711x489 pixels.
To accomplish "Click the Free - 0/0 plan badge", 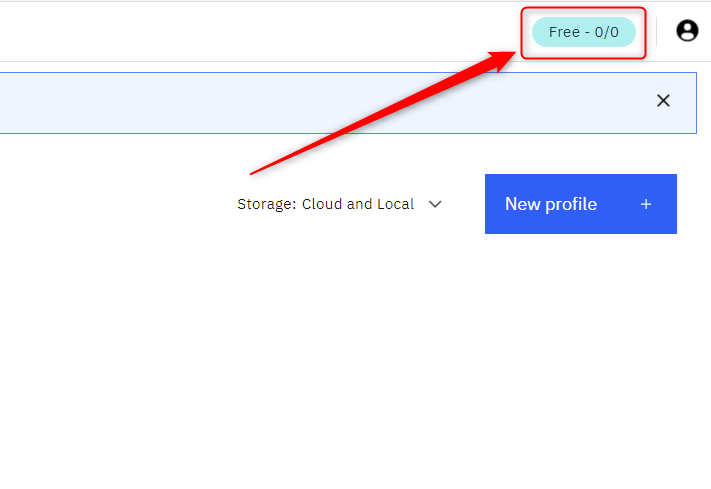I will click(583, 32).
